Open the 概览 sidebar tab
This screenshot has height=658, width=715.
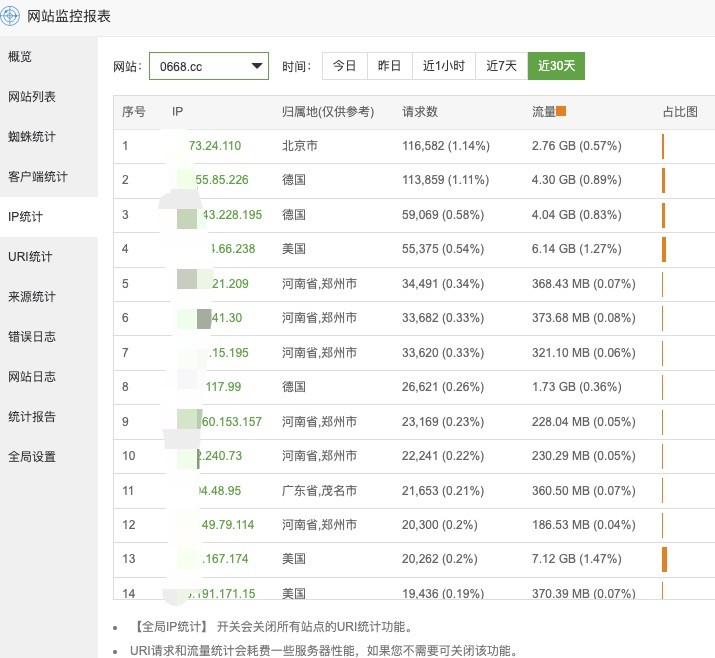tap(20, 56)
